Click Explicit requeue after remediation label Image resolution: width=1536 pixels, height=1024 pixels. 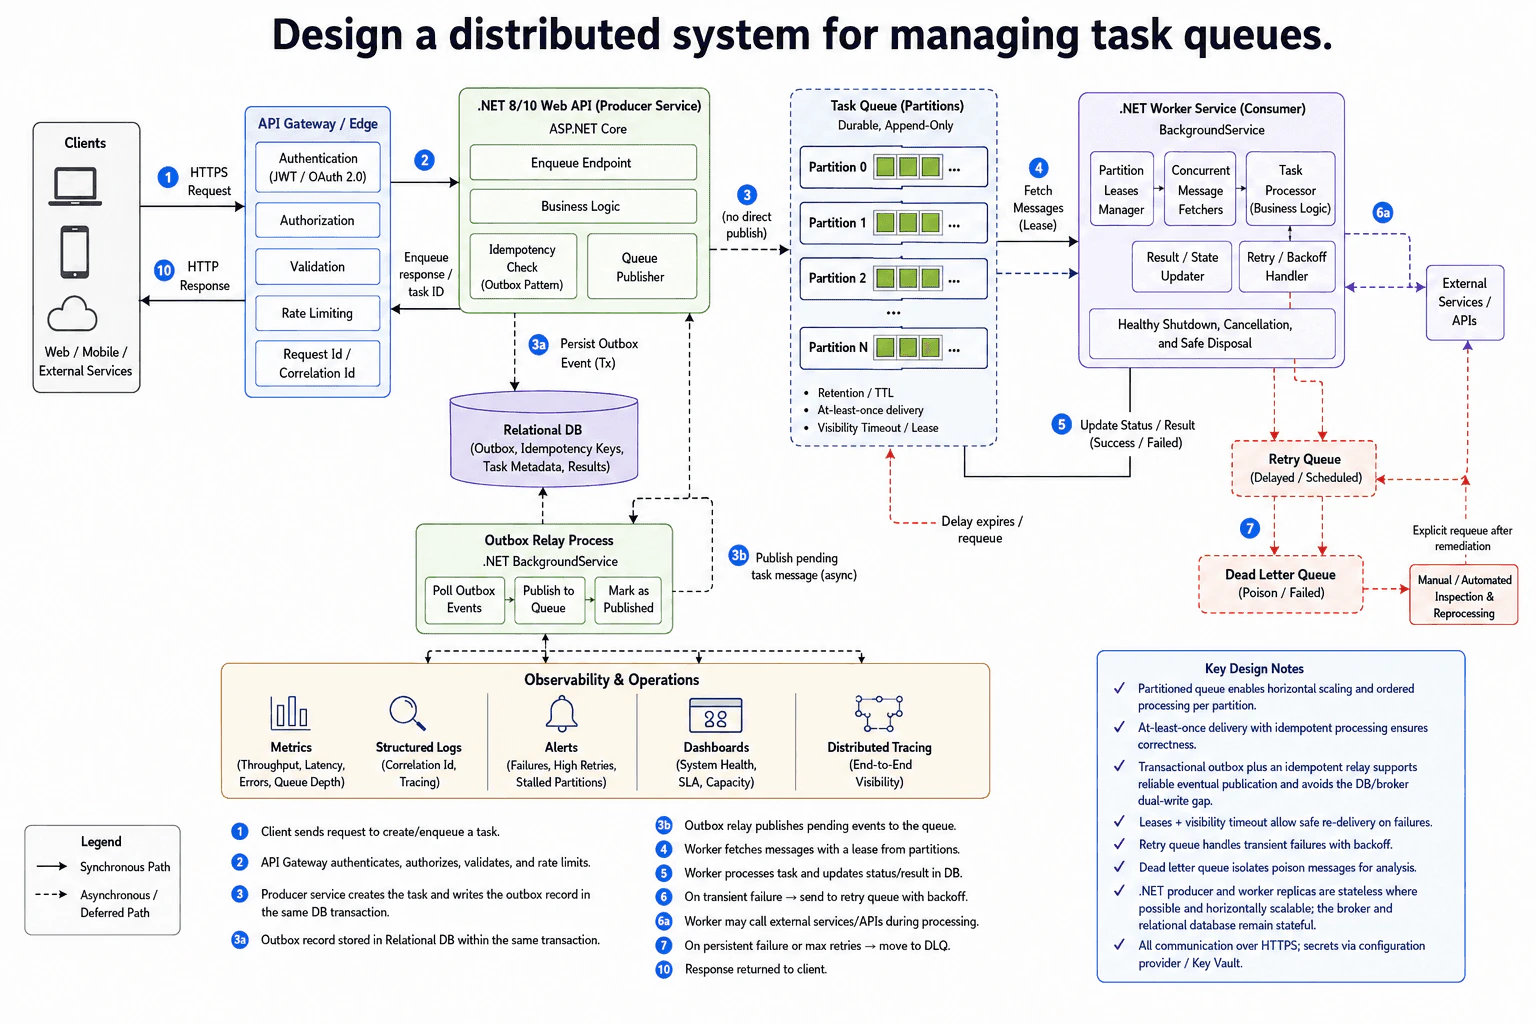(1462, 538)
